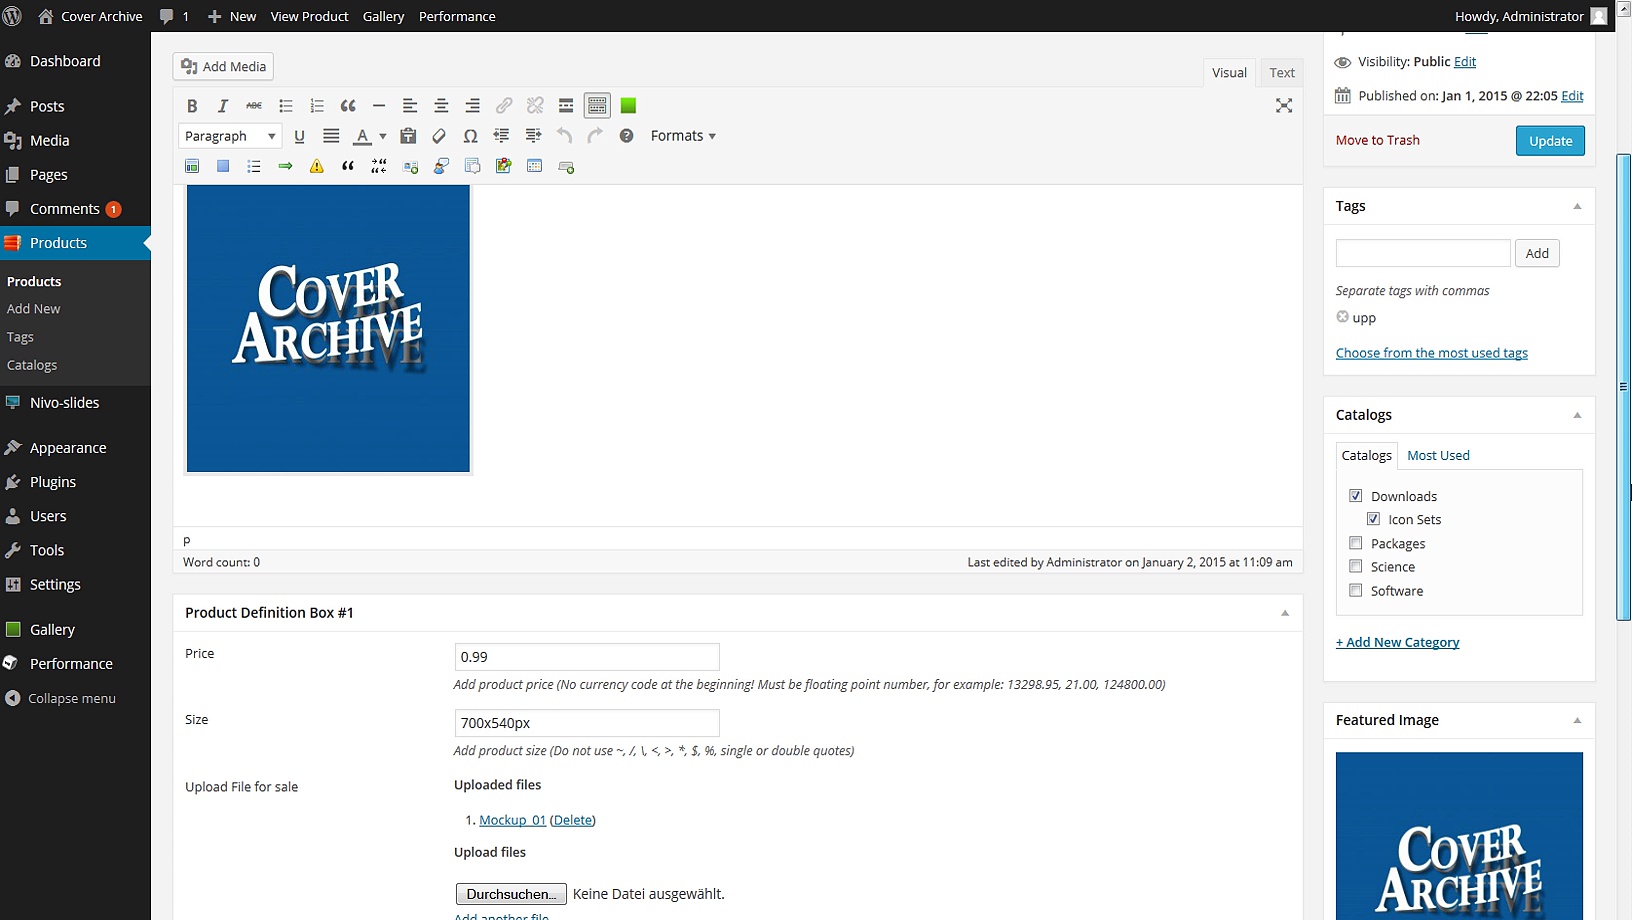
Task: Open the Paragraph format dropdown
Action: coord(230,136)
